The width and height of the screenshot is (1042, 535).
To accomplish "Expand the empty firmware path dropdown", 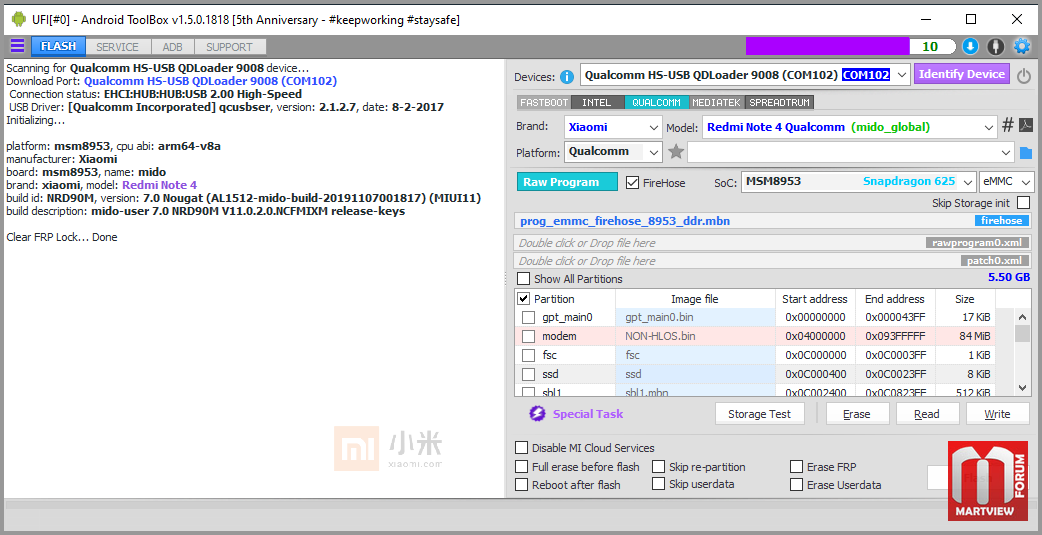I will pos(1006,152).
